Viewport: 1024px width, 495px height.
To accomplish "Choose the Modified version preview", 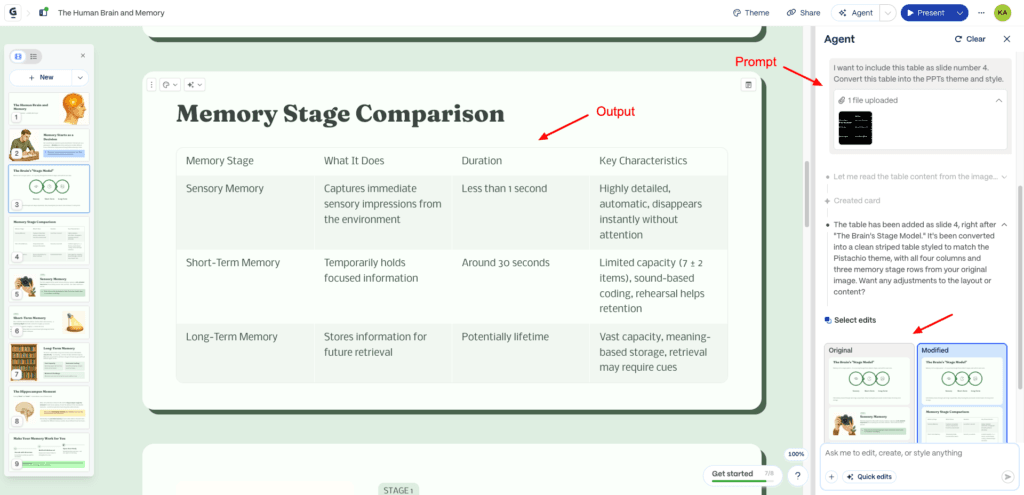I will tap(962, 391).
